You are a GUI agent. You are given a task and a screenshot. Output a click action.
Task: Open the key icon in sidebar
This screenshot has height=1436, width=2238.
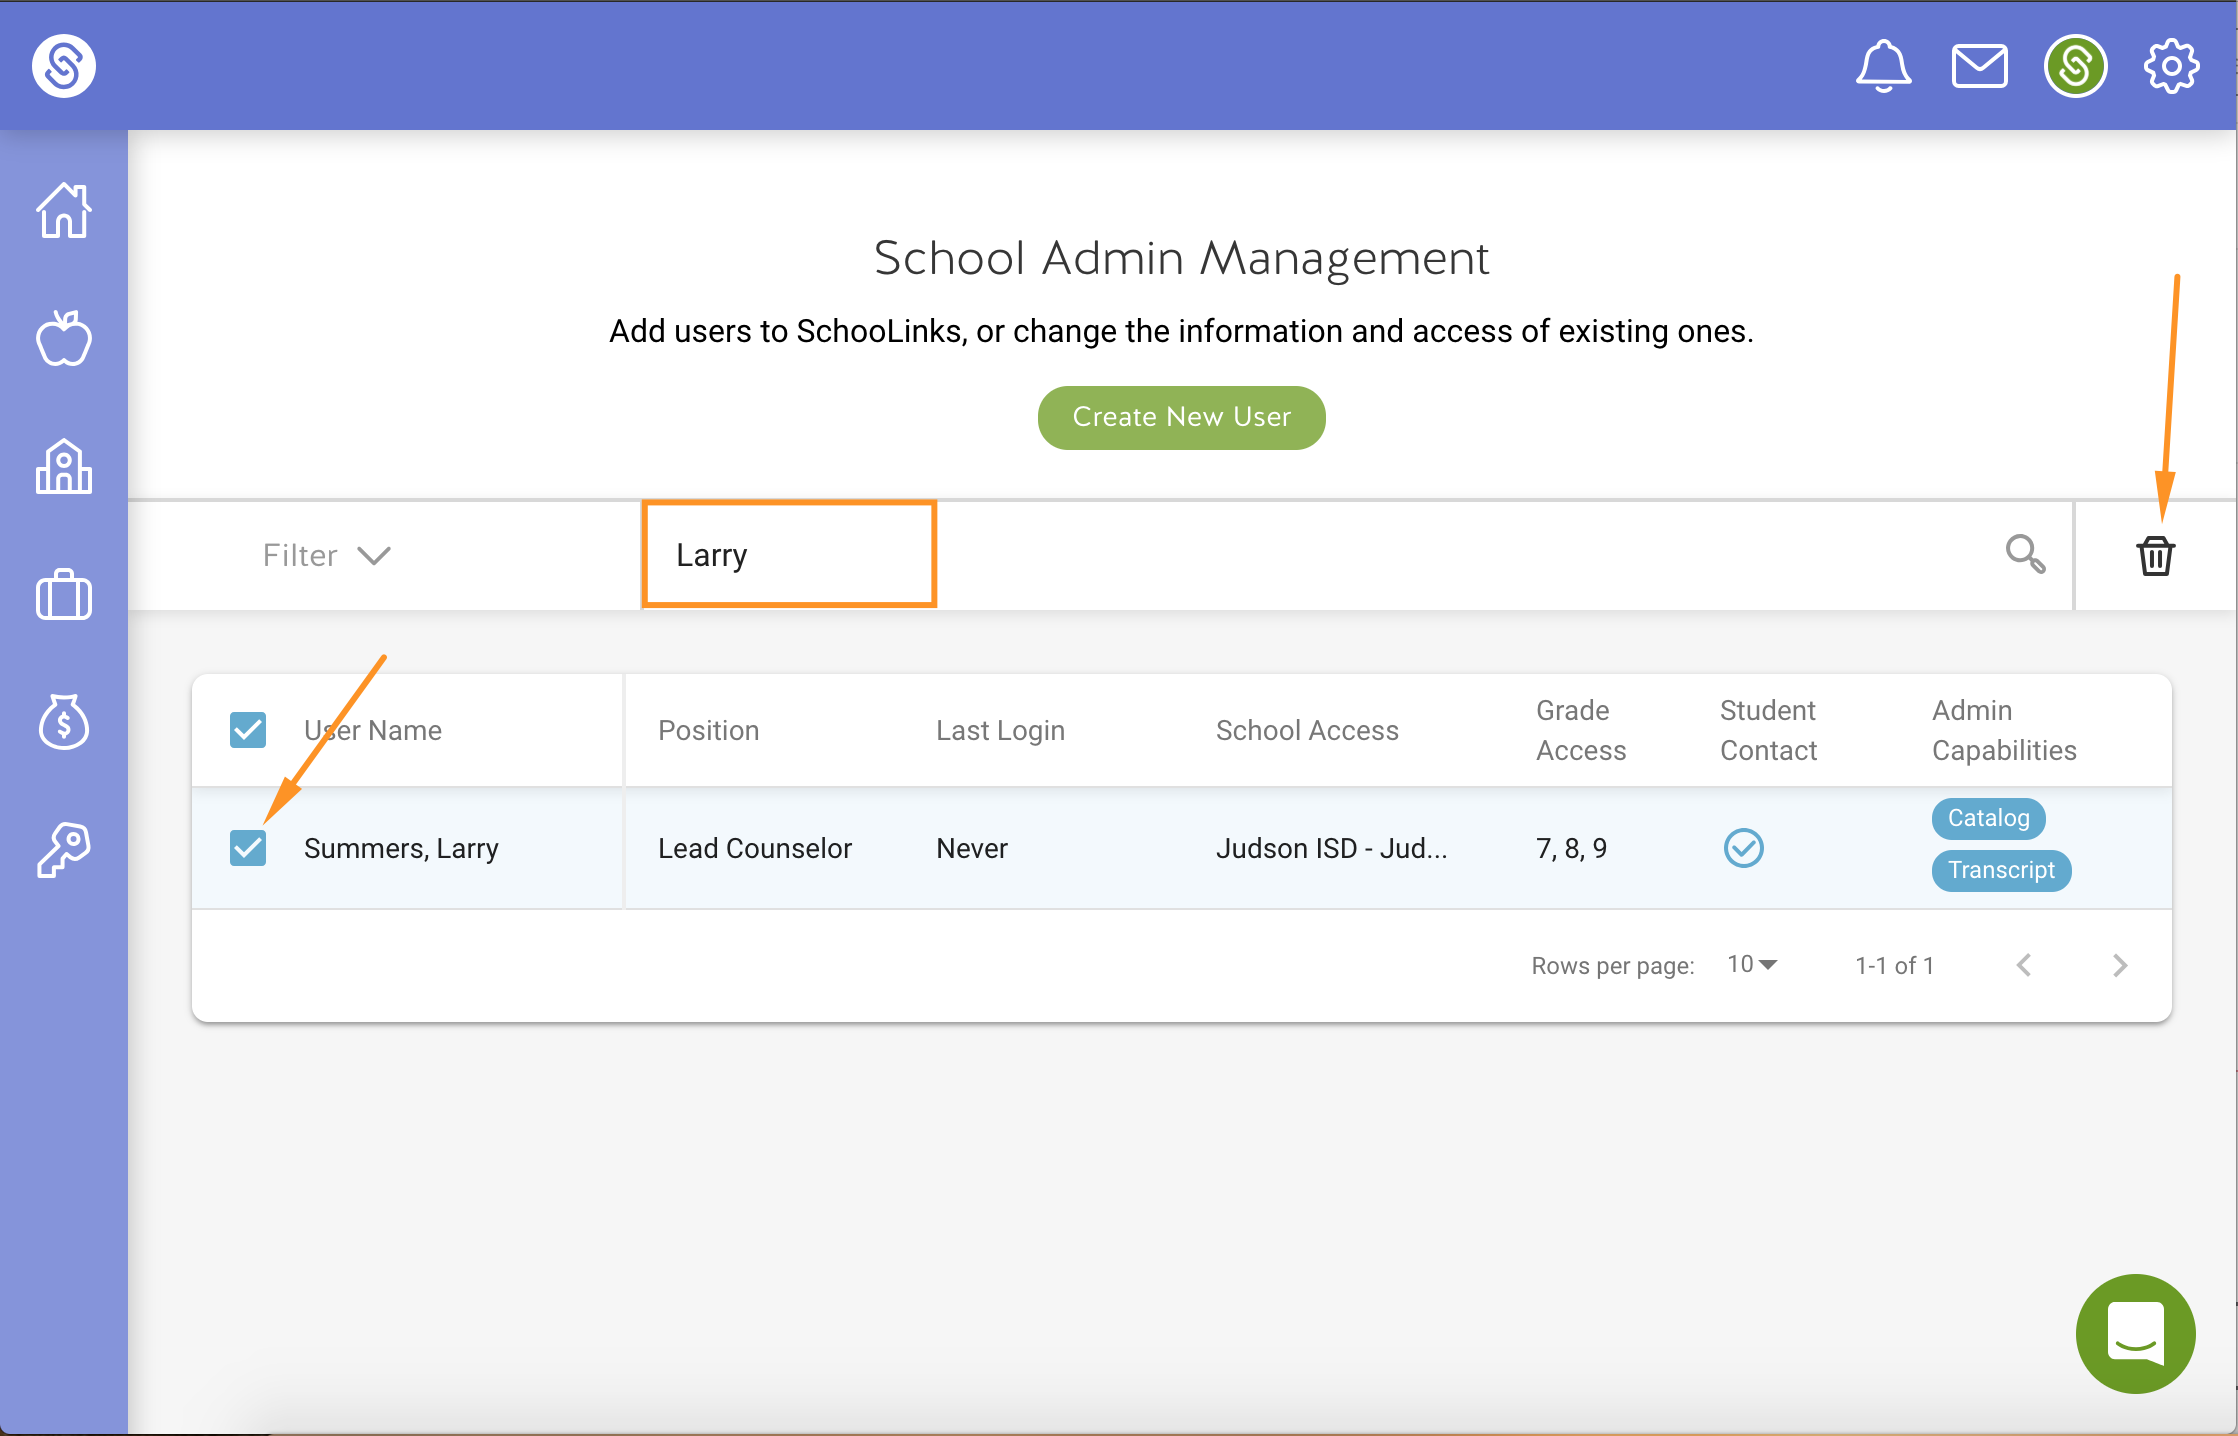64,850
